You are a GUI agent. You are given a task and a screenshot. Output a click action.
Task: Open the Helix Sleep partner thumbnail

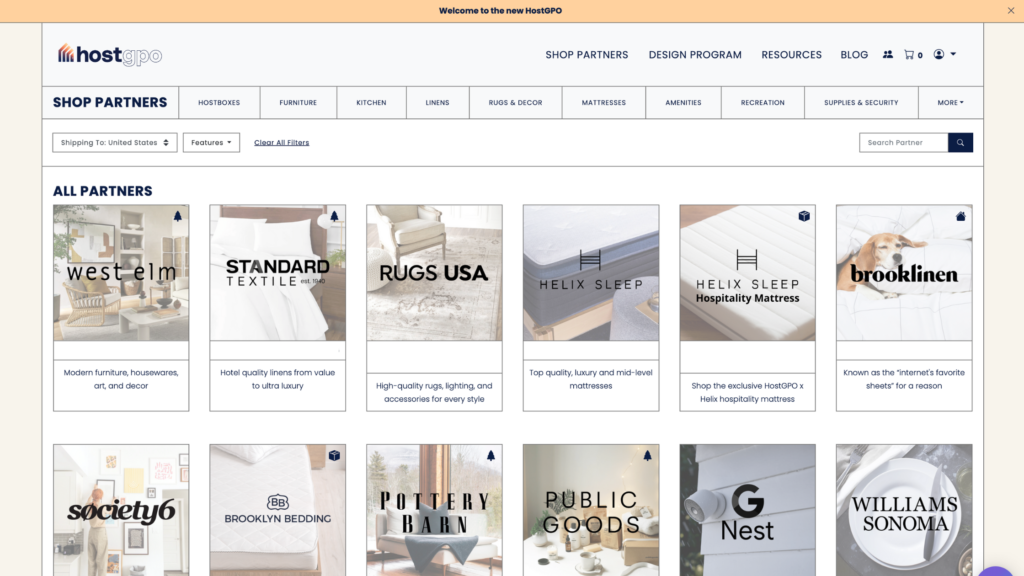(x=591, y=272)
